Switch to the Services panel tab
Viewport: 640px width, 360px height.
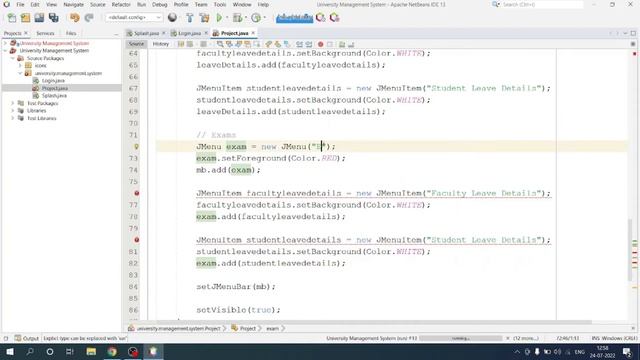click(x=45, y=33)
